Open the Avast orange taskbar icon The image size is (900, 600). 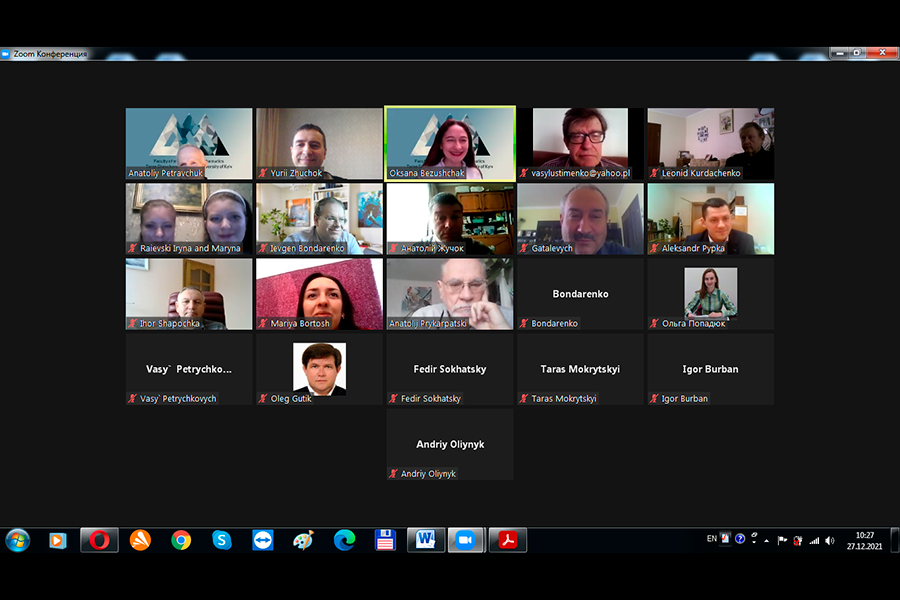pos(140,540)
